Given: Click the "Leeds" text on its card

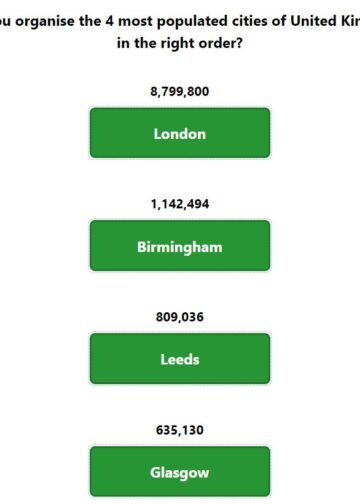Looking at the screenshot, I should (180, 360).
